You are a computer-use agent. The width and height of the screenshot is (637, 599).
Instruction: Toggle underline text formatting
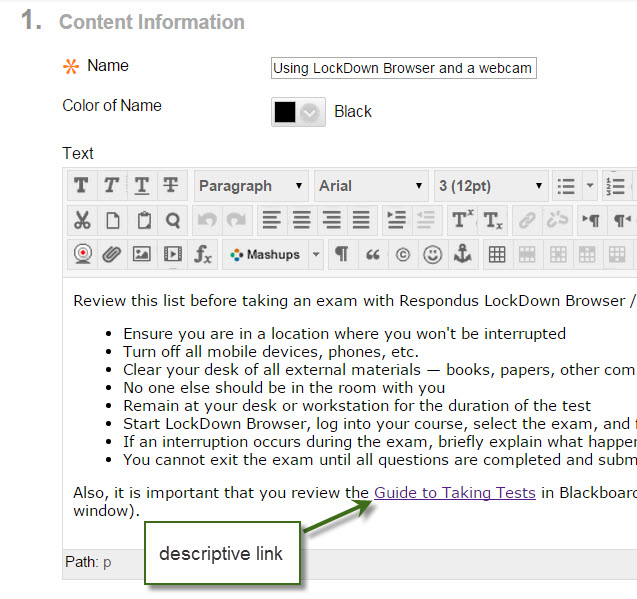pos(142,186)
